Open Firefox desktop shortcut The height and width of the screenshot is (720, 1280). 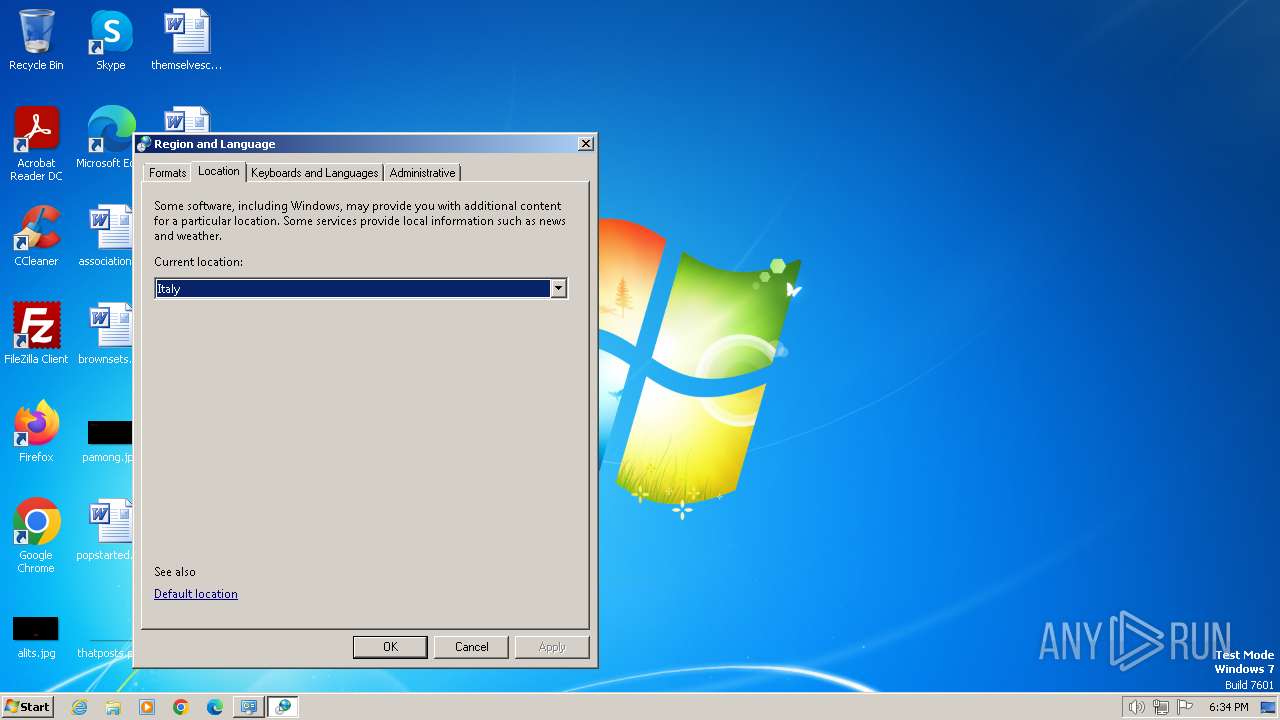tap(36, 432)
